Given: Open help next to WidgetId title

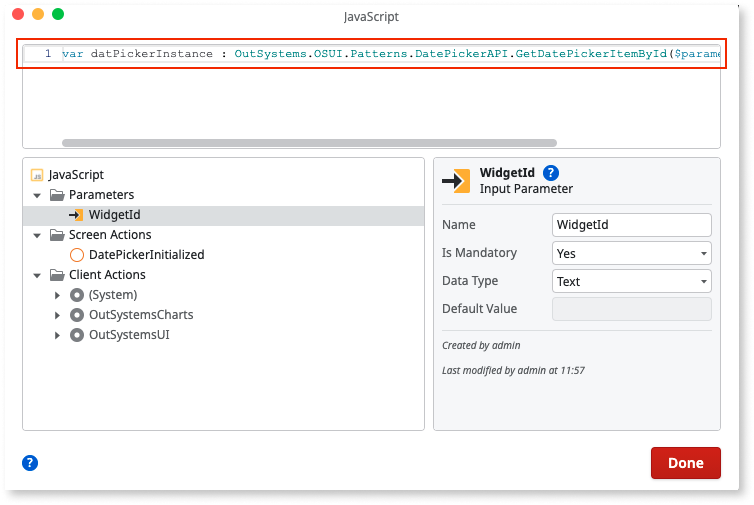Looking at the screenshot, I should click(550, 173).
